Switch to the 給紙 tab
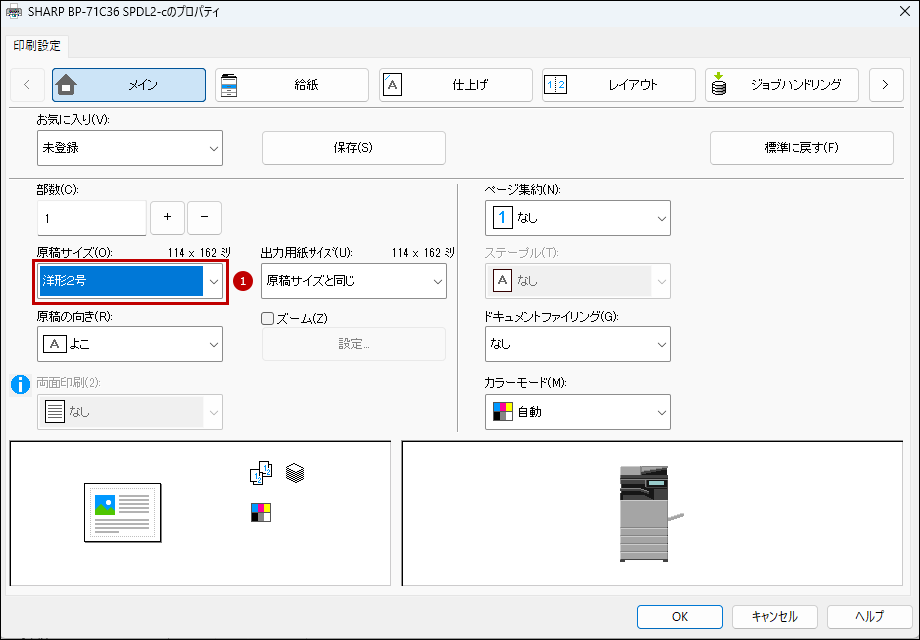The width and height of the screenshot is (920, 640). pyautogui.click(x=292, y=85)
